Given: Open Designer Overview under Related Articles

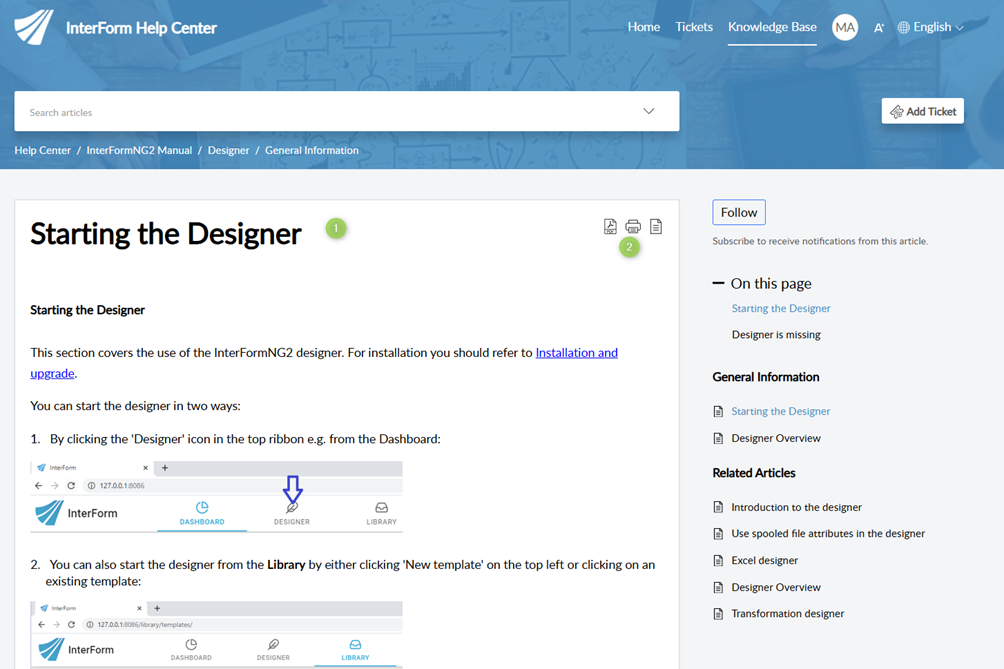Looking at the screenshot, I should click(x=776, y=588).
